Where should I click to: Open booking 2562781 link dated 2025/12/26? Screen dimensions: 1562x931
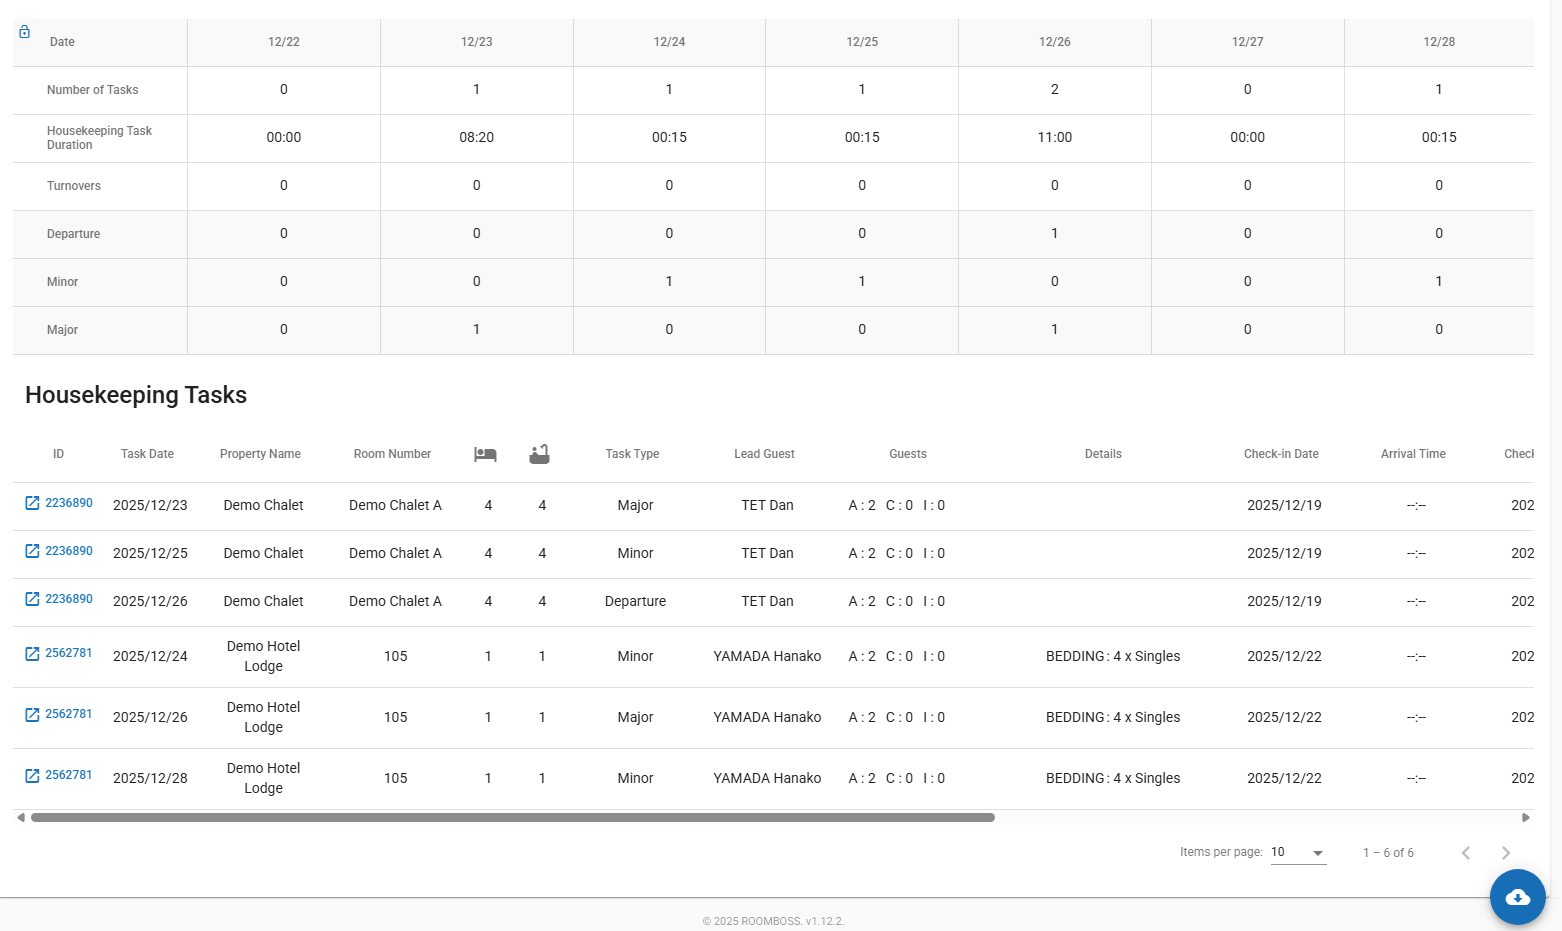69,714
